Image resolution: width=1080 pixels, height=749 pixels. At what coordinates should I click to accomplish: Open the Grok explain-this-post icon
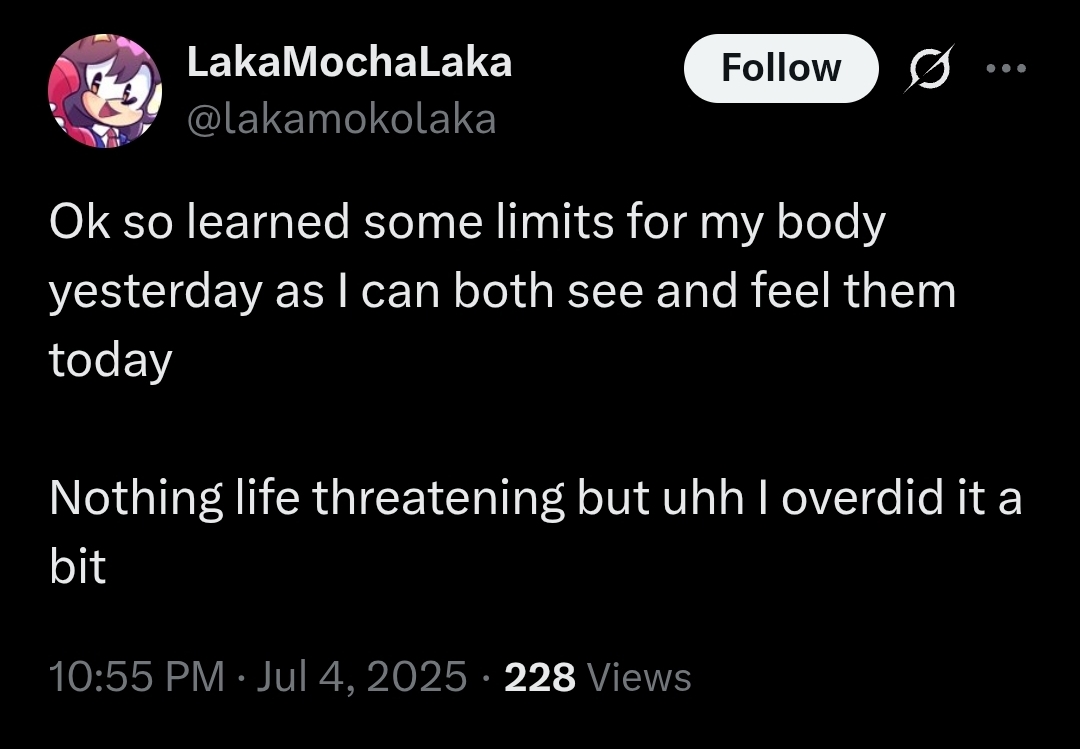click(929, 68)
